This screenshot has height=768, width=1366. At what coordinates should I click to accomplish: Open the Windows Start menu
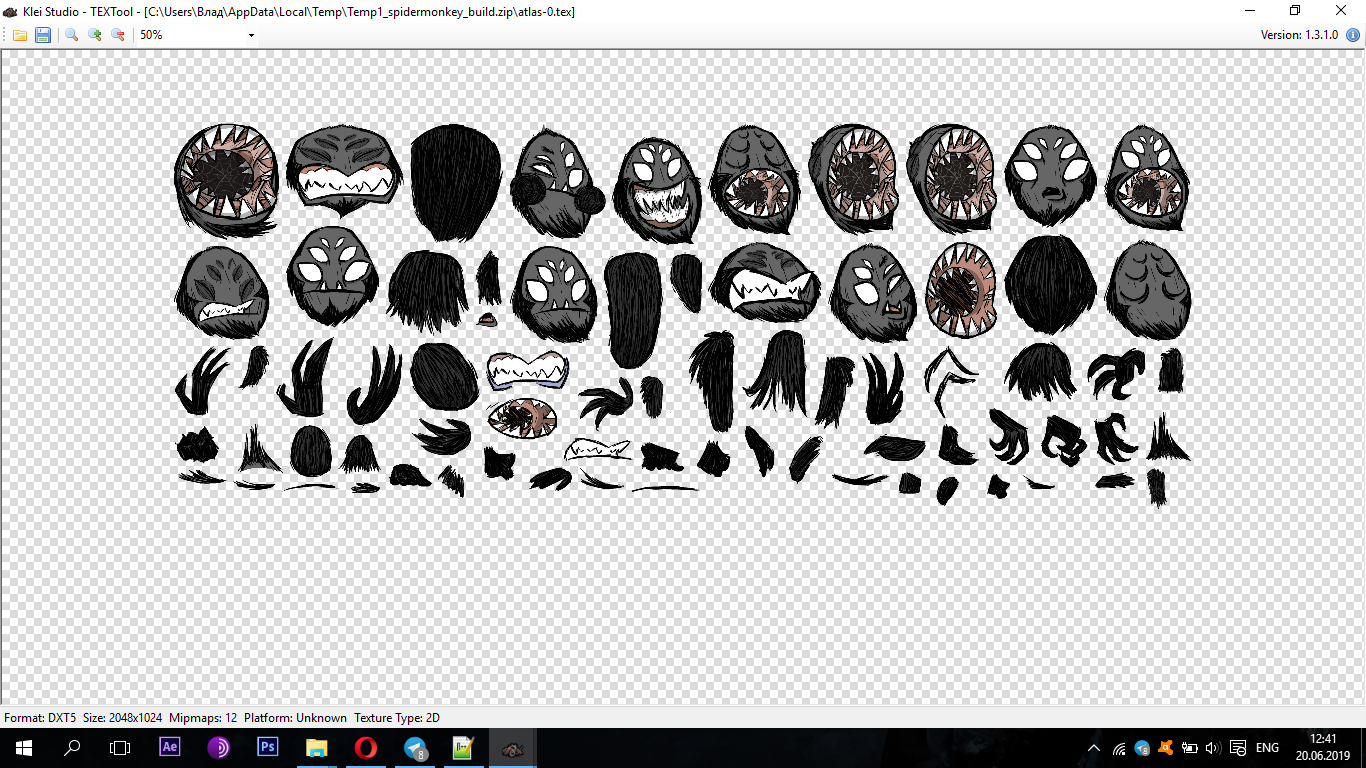pos(23,747)
